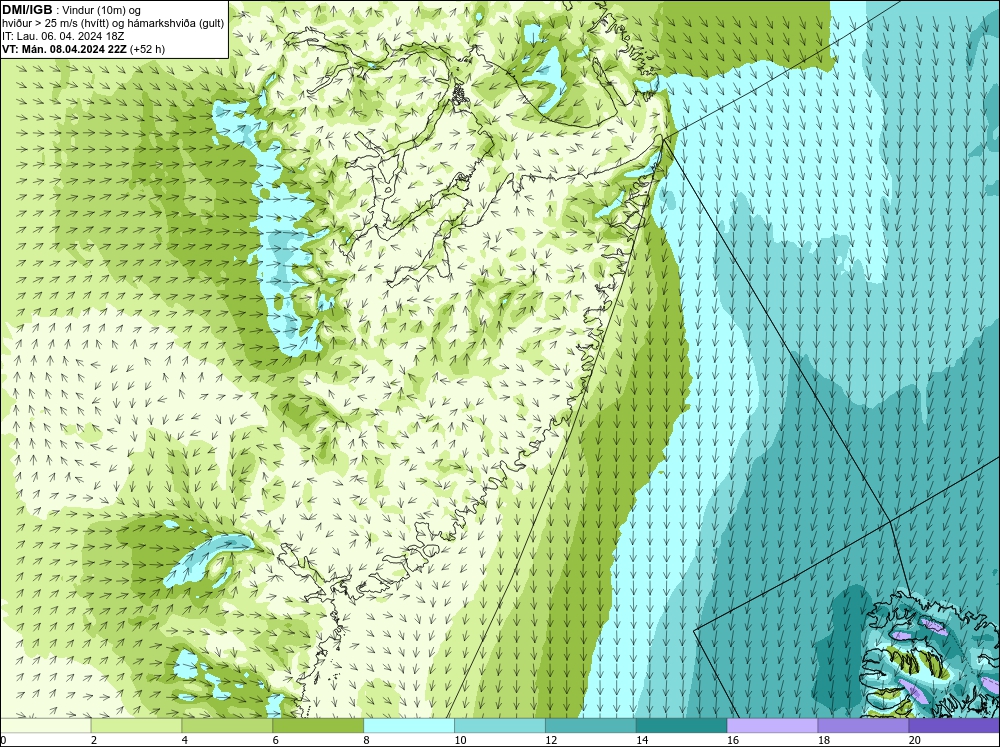This screenshot has height=747, width=1000.
Task: Click the 16–18 m/s lavender swatch
Action: pos(772,726)
